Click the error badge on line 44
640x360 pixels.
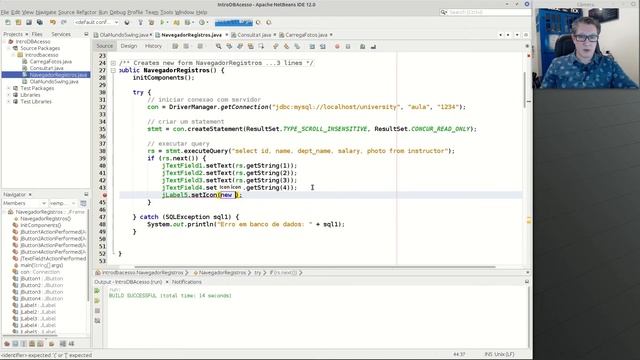coord(104,195)
